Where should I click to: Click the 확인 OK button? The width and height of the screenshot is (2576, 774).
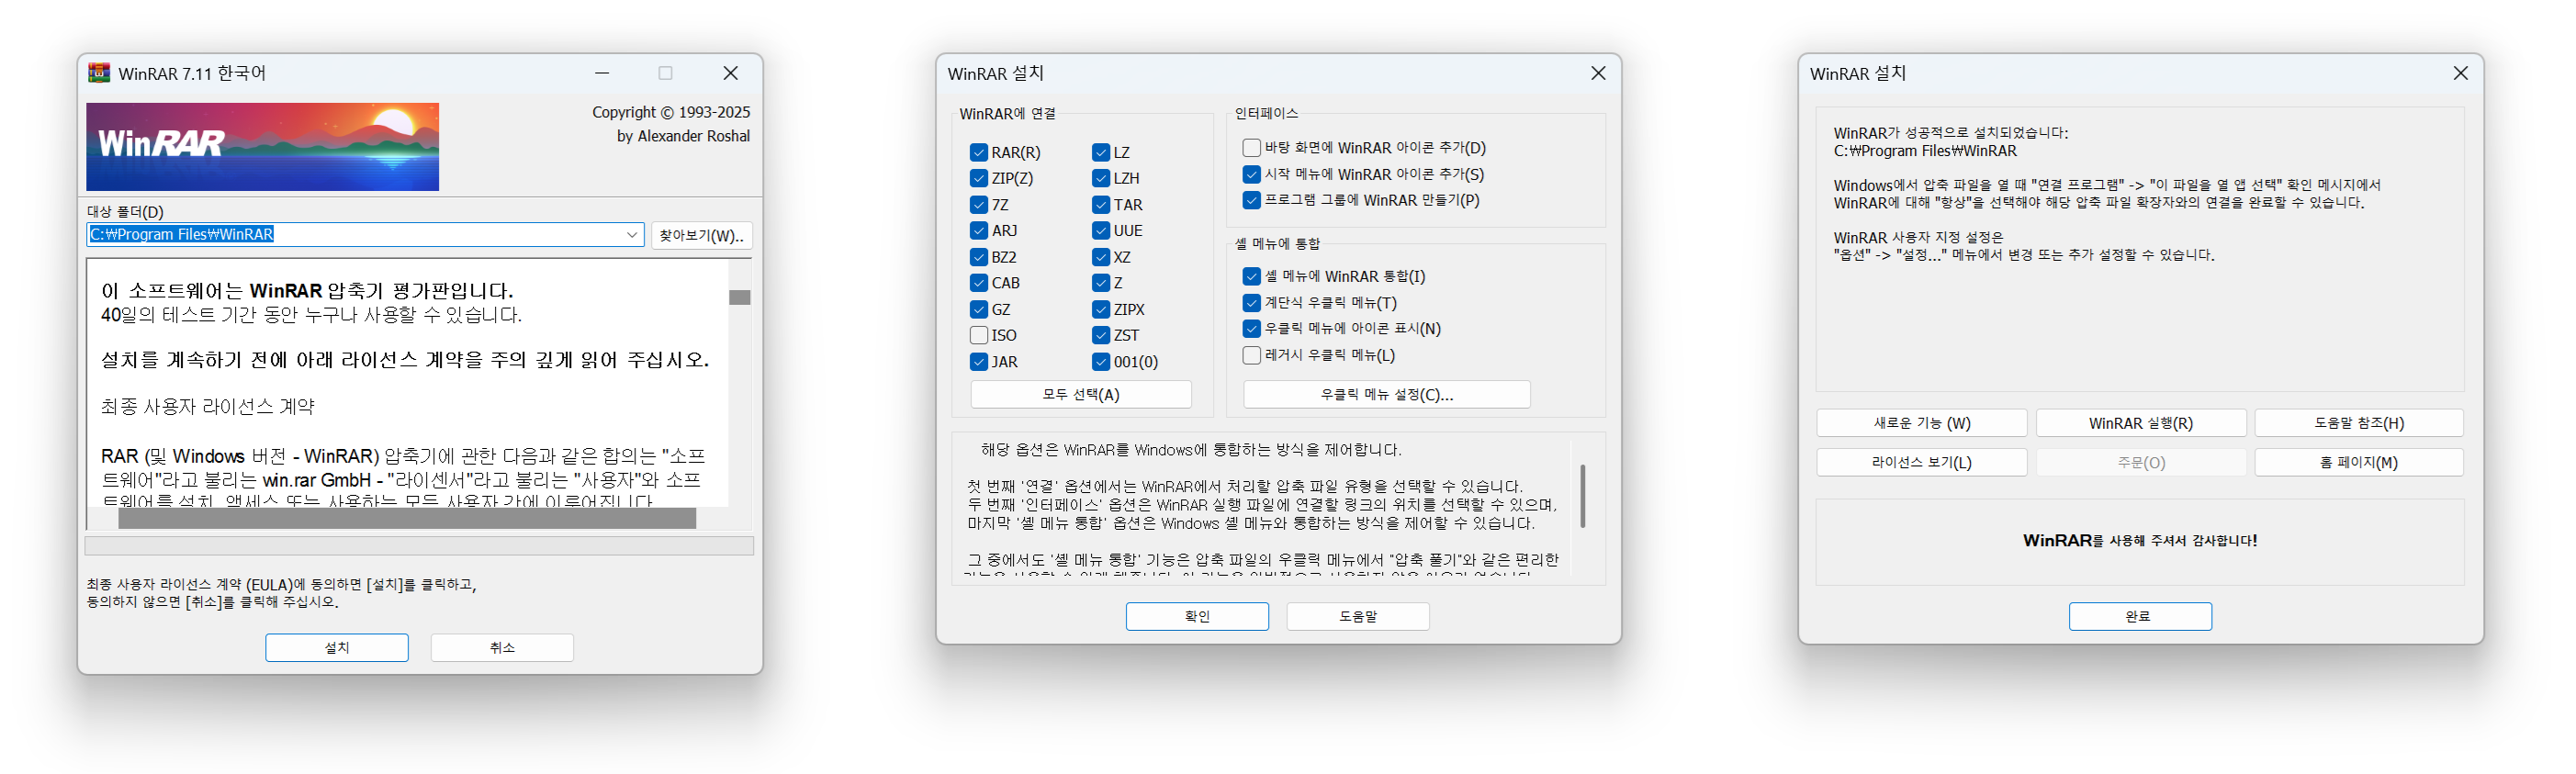click(1196, 616)
